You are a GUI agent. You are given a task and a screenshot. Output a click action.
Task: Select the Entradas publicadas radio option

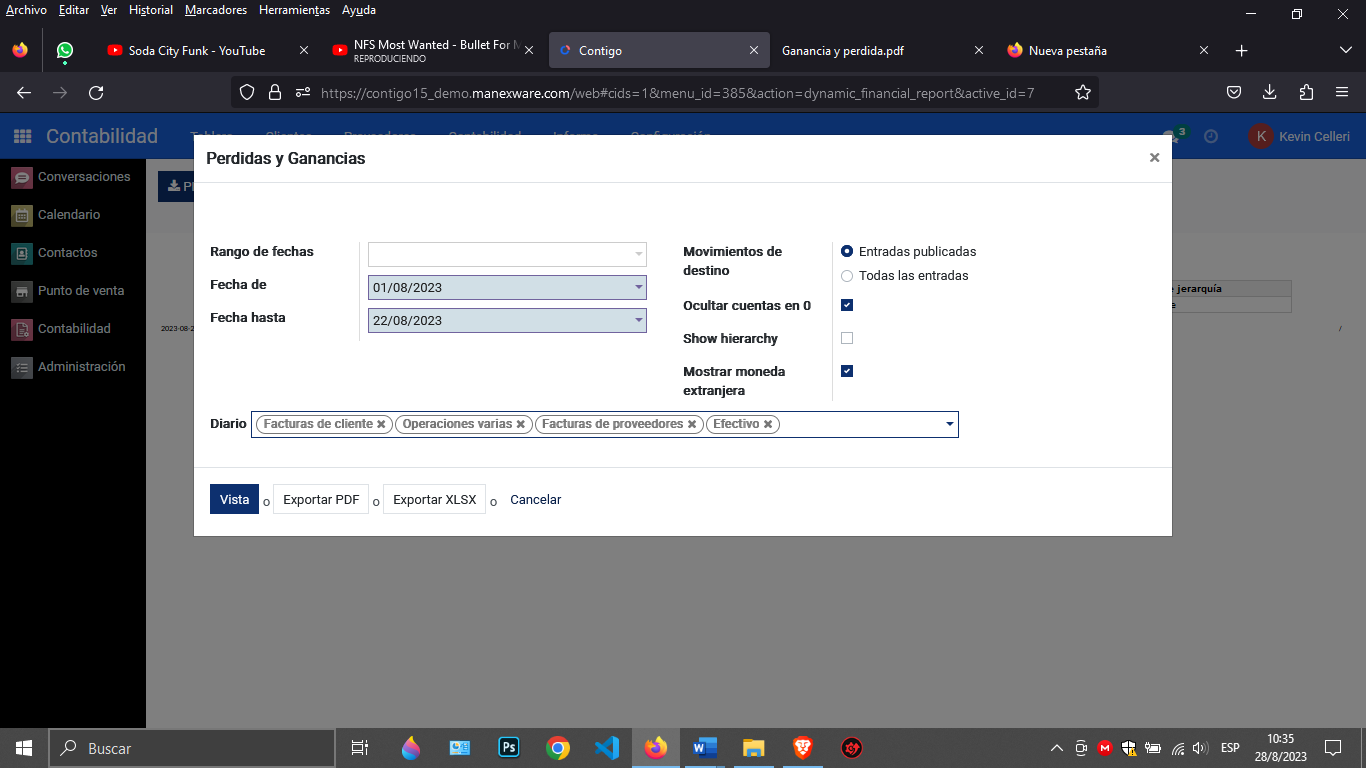847,252
